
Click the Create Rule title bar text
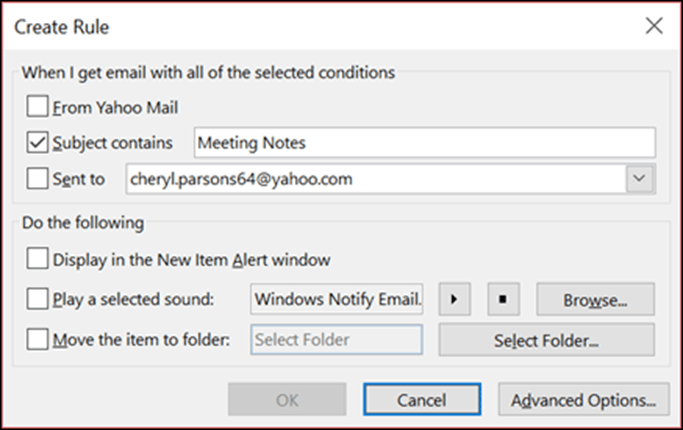point(61,27)
